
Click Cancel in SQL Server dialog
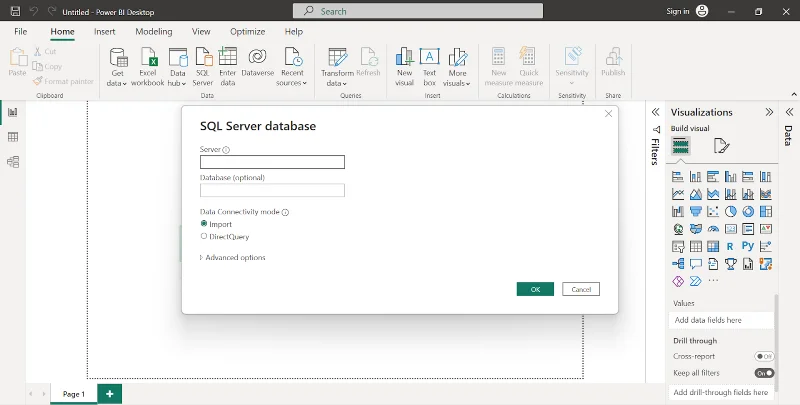click(581, 289)
